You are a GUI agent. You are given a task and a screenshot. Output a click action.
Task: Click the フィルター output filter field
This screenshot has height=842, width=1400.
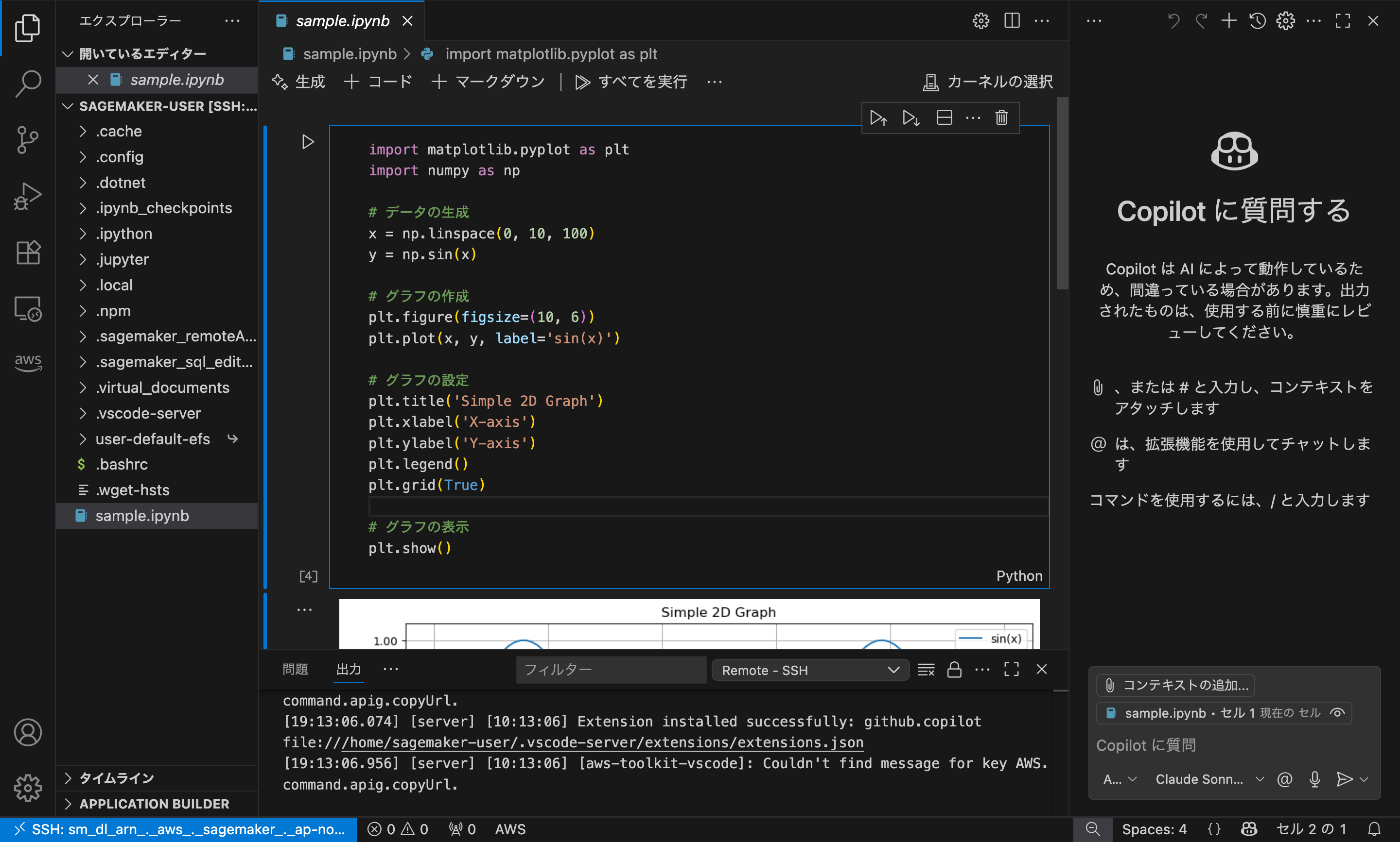(611, 670)
